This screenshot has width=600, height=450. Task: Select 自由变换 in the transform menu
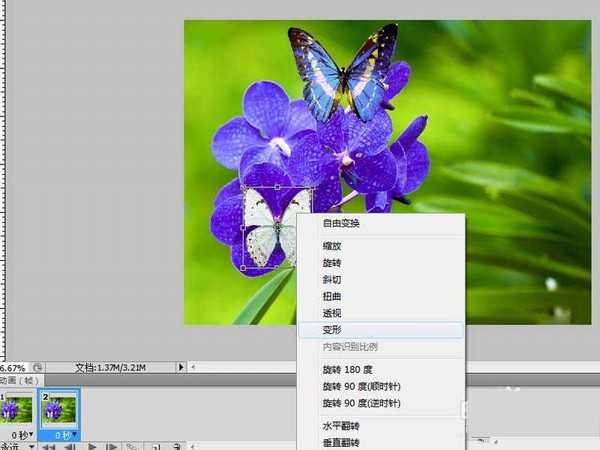click(x=341, y=223)
